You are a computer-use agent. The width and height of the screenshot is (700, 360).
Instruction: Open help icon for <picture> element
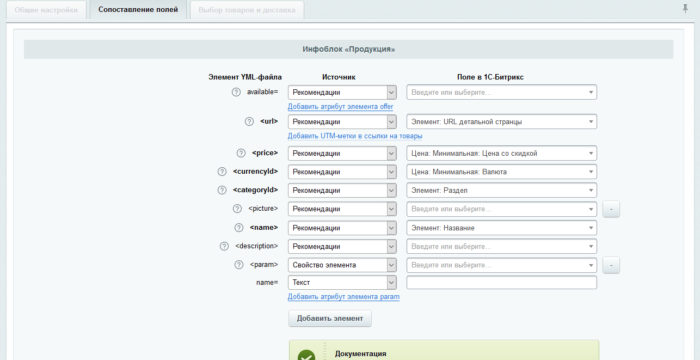[x=237, y=209]
